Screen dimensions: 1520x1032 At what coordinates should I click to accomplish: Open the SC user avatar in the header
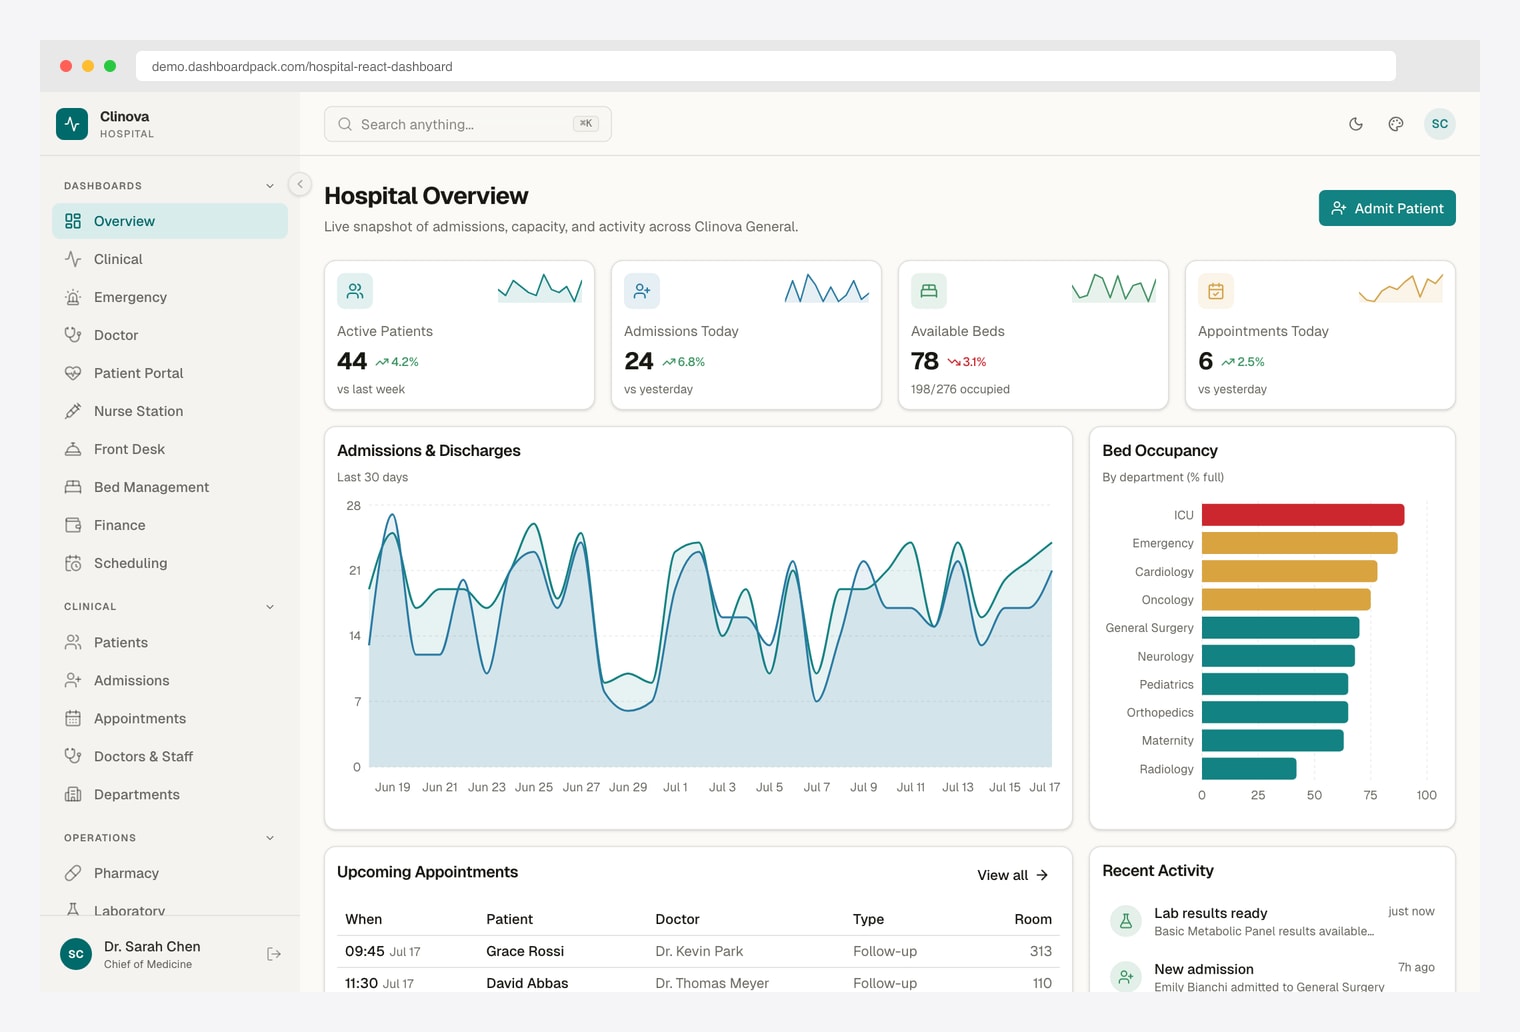pyautogui.click(x=1440, y=124)
